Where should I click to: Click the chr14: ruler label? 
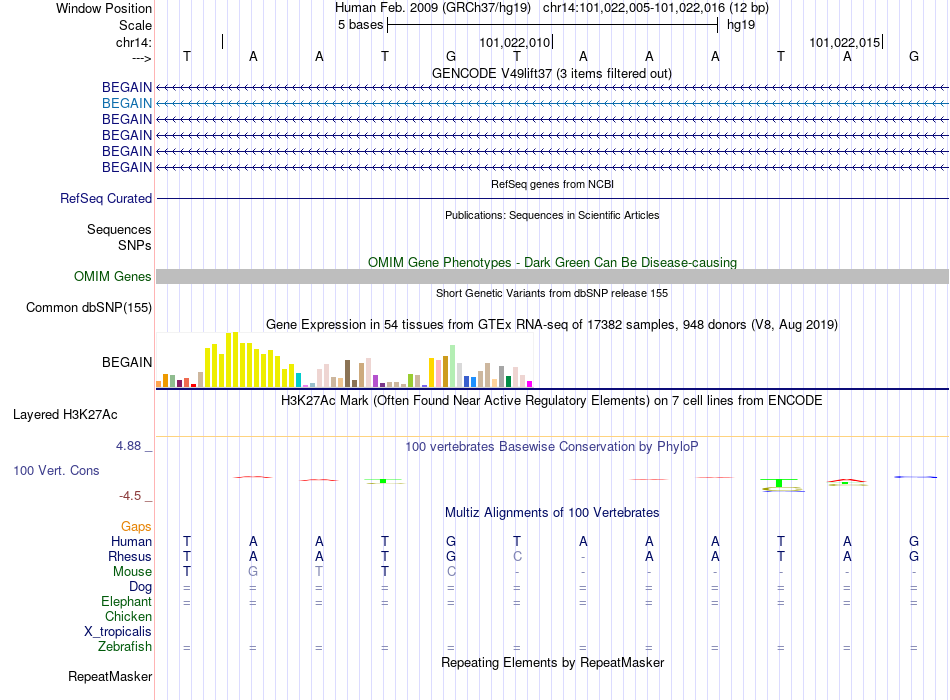[134, 42]
